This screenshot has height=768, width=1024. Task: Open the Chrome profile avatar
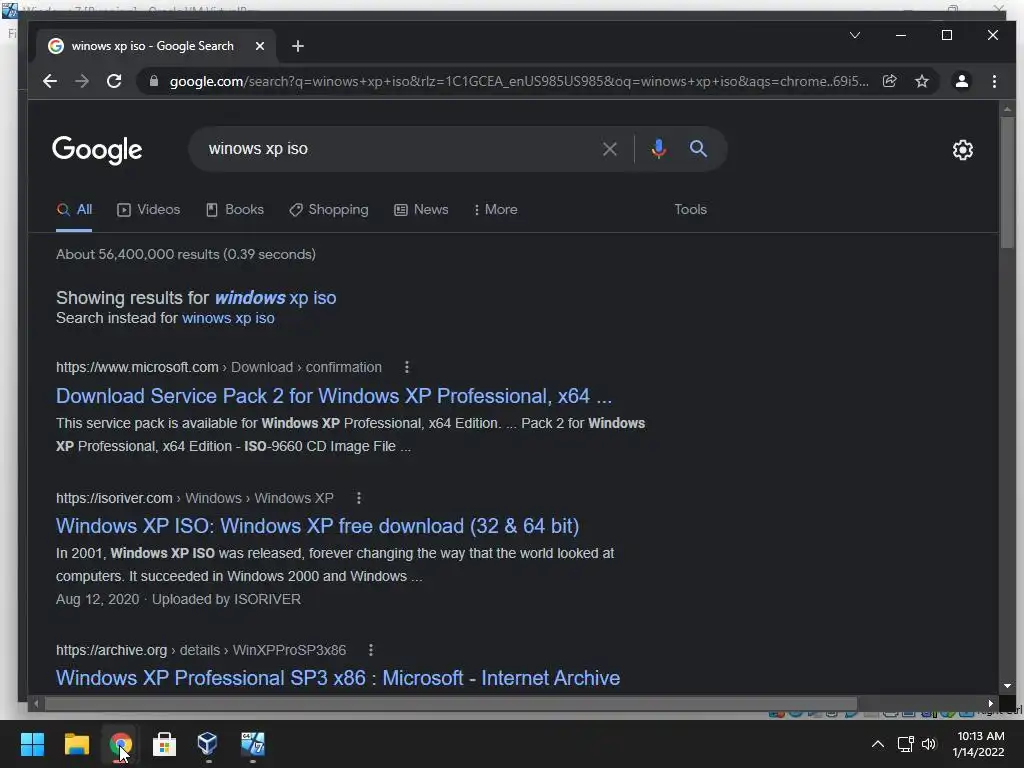[x=961, y=81]
